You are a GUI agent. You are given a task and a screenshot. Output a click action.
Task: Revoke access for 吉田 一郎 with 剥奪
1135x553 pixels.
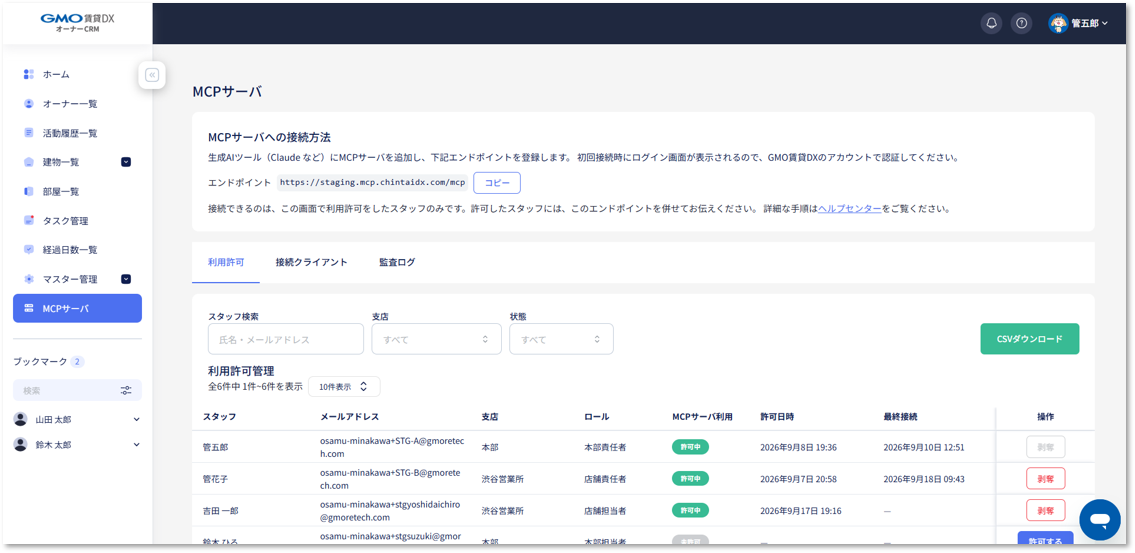pyautogui.click(x=1045, y=510)
